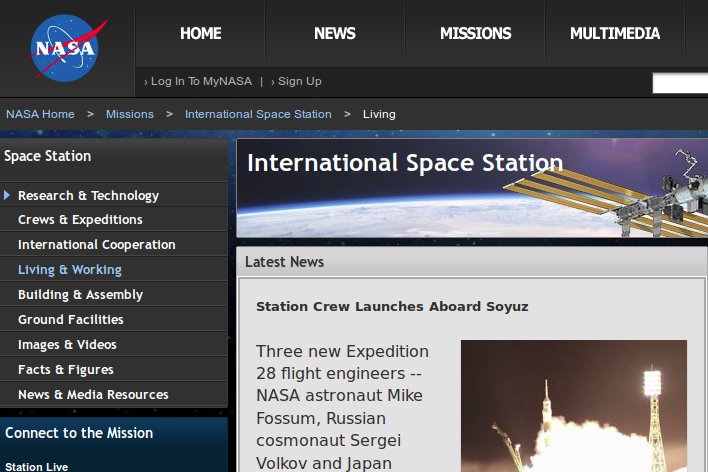Viewport: 708px width, 472px height.
Task: Select Space Station sidebar heading
Action: [47, 156]
